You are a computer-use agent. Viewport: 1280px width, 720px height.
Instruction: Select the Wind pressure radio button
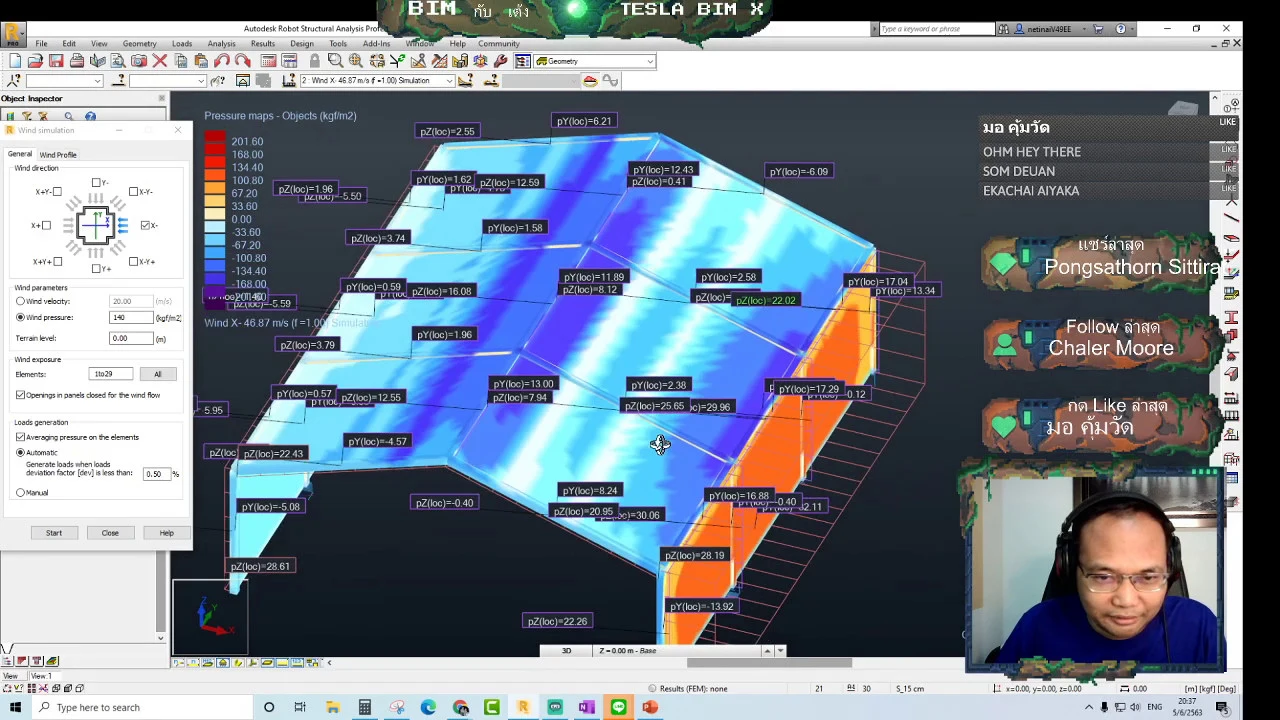tap(20, 317)
